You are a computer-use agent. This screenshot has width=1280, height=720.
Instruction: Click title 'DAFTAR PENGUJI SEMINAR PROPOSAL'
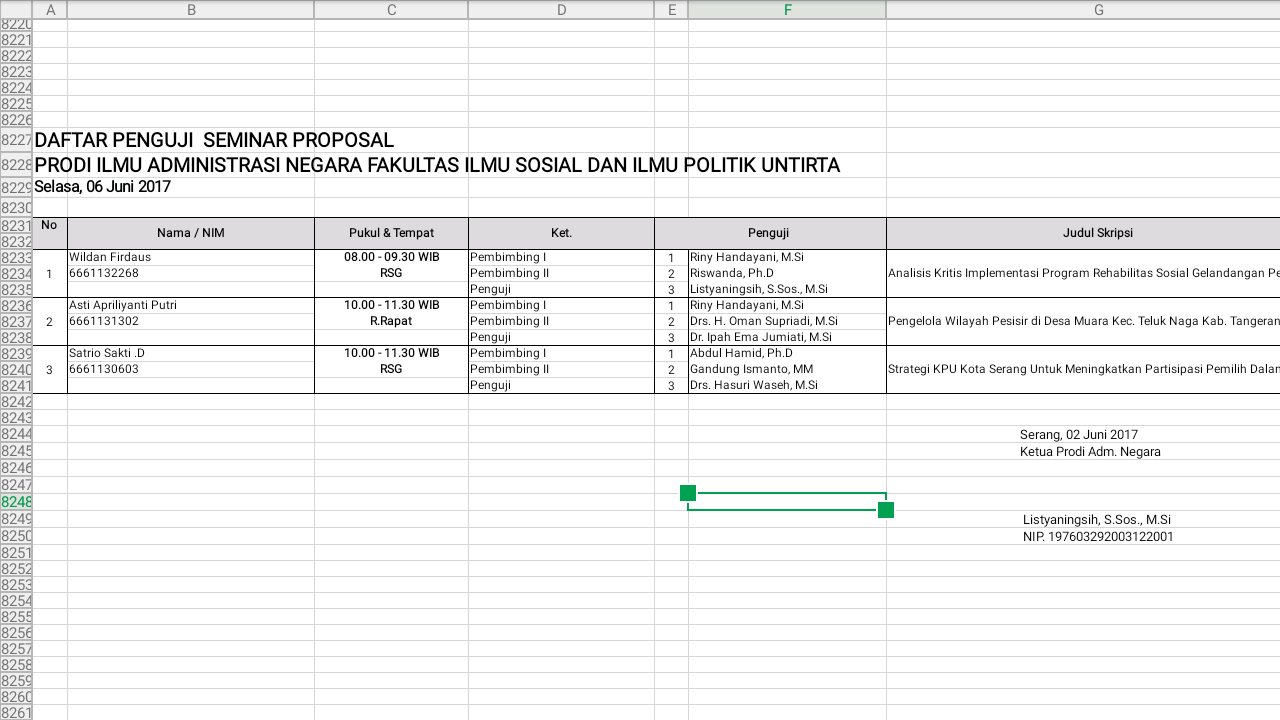214,140
